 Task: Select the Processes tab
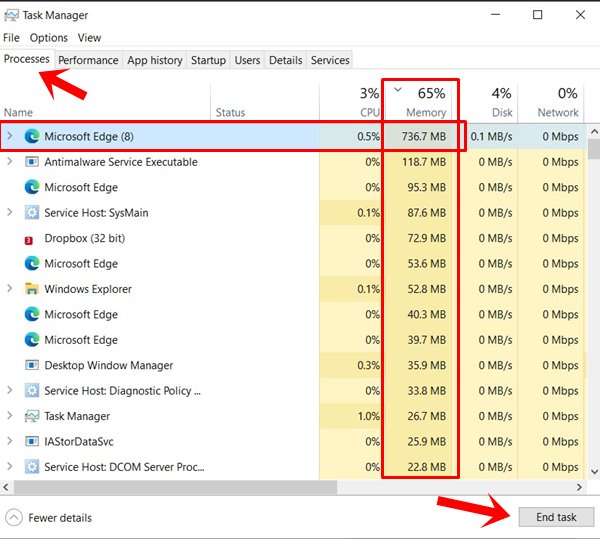point(27,59)
